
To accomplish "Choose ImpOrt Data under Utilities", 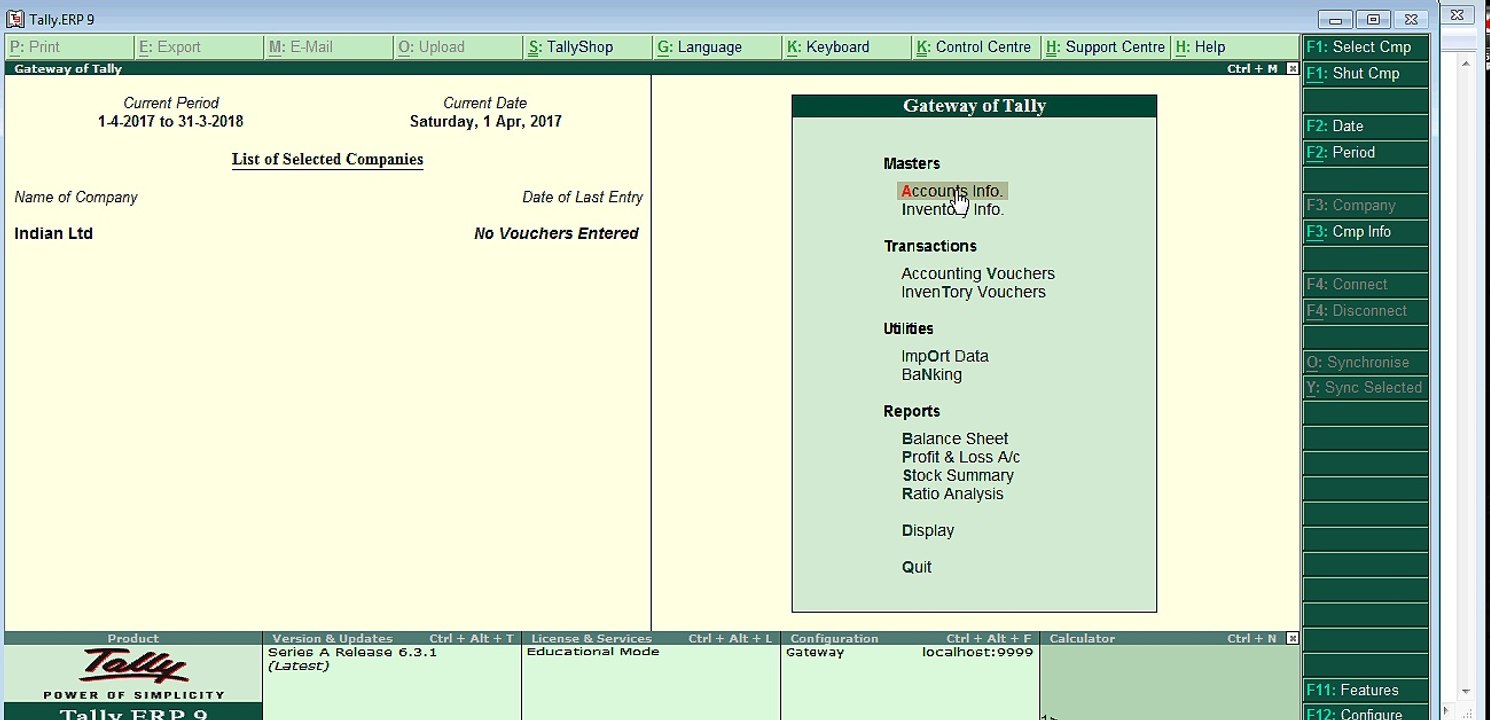I will (945, 356).
